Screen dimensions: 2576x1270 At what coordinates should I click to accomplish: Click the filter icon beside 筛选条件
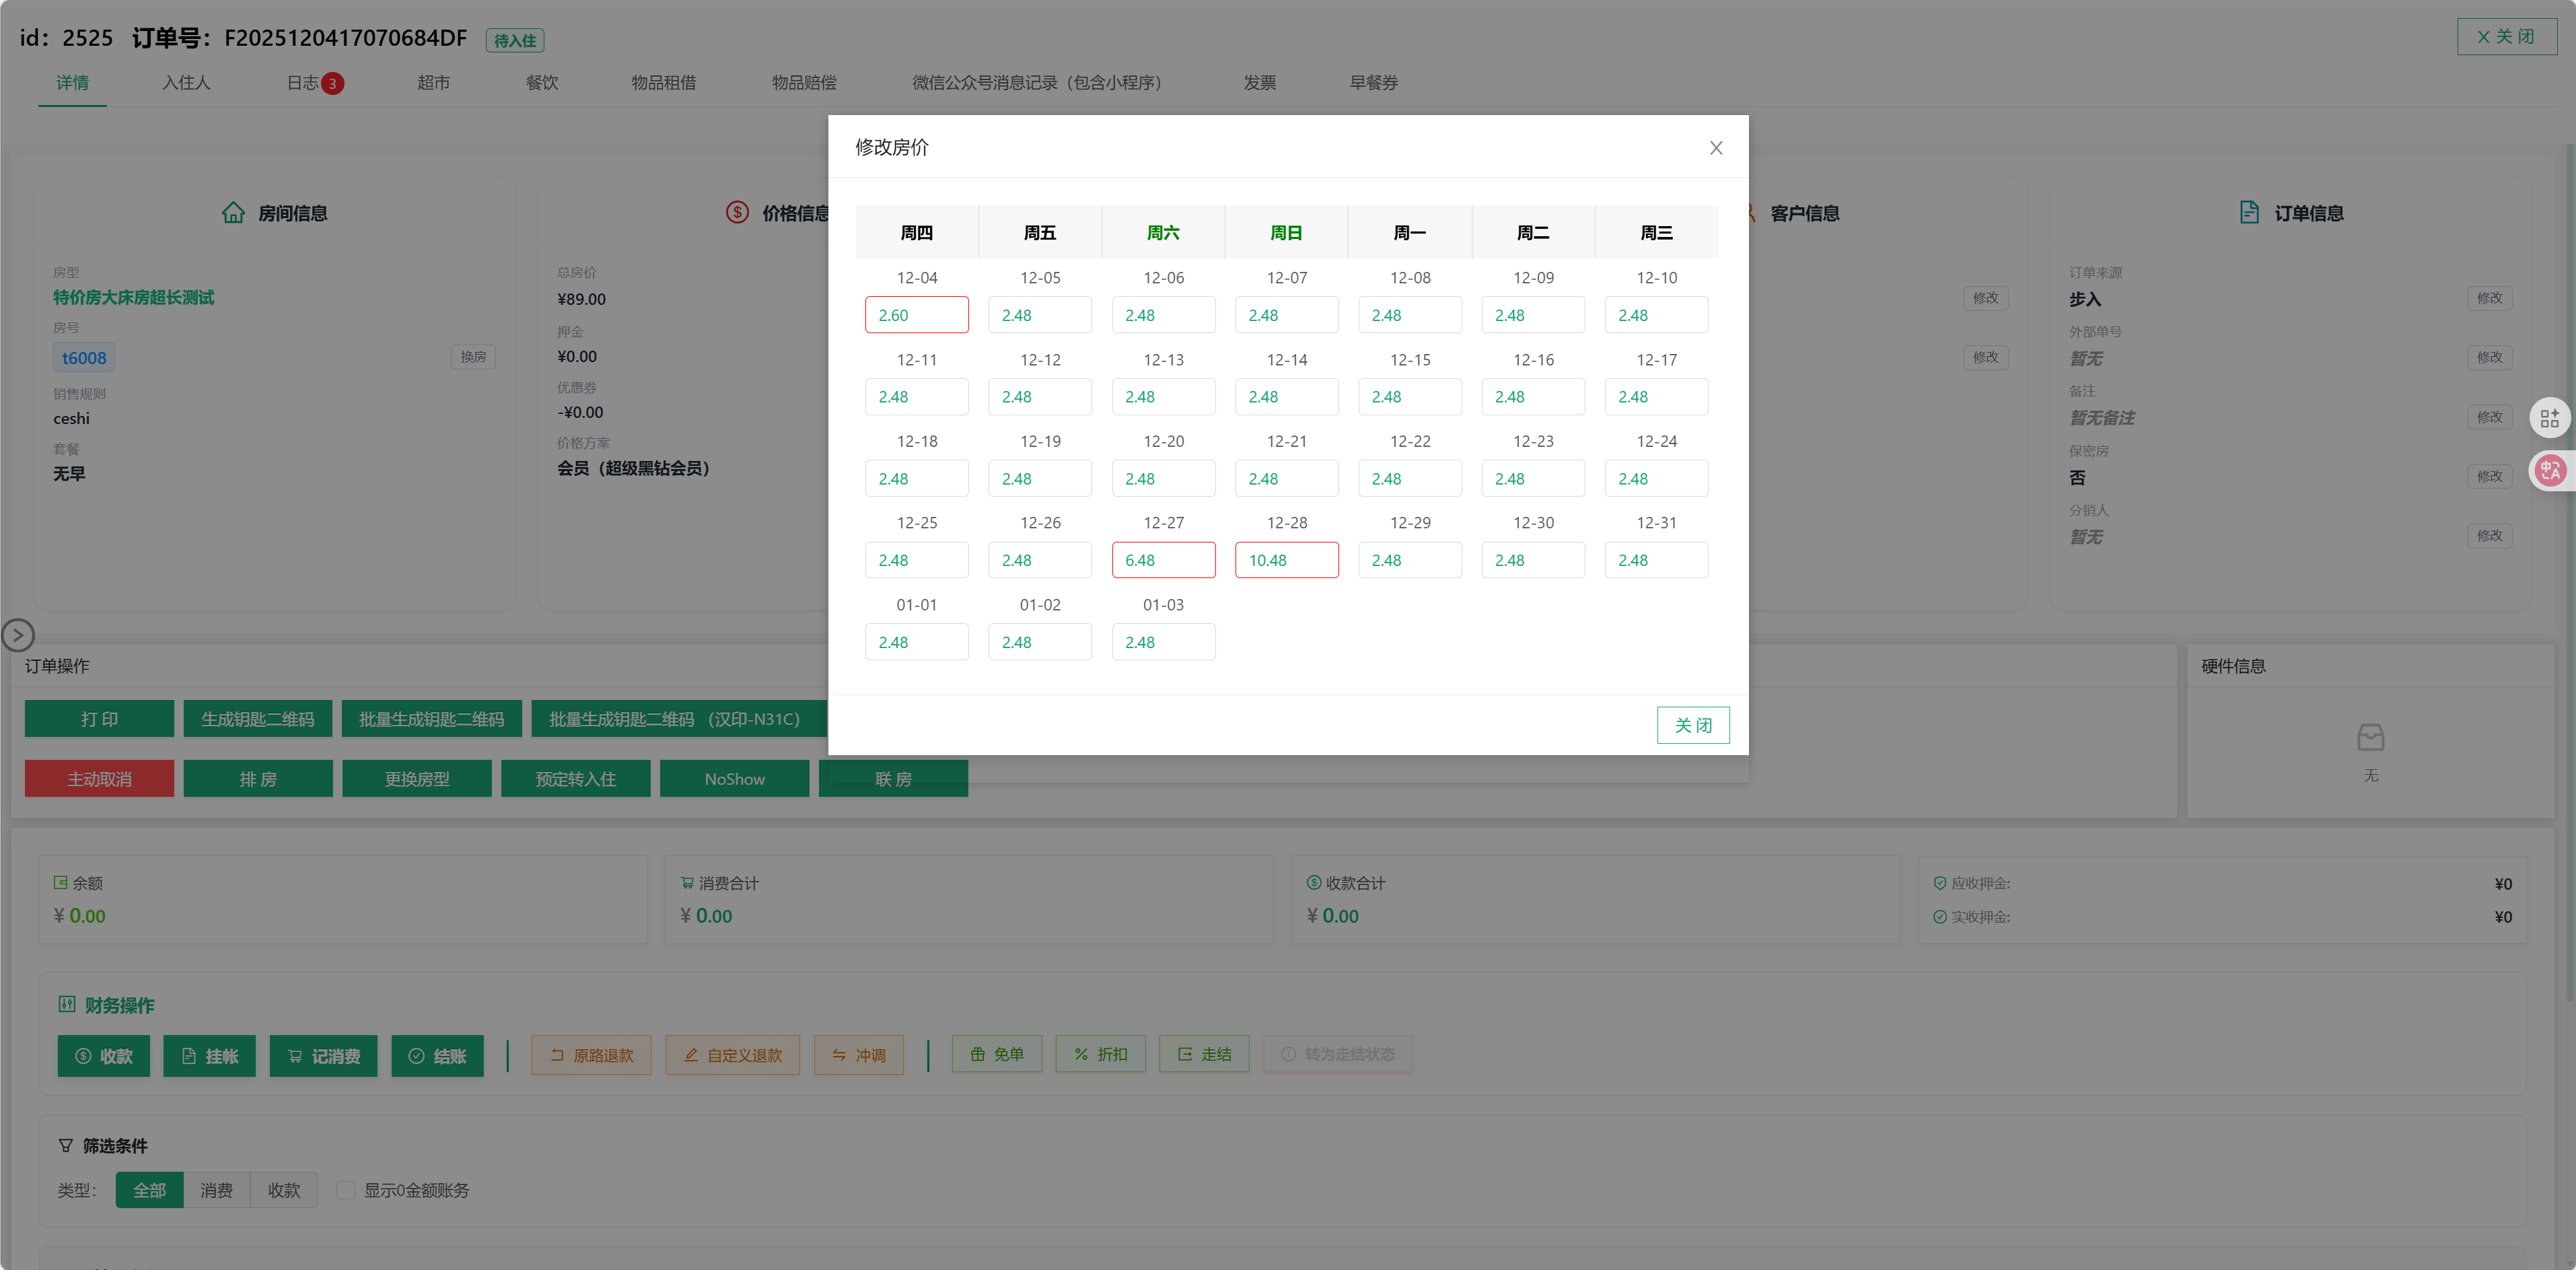[66, 1145]
